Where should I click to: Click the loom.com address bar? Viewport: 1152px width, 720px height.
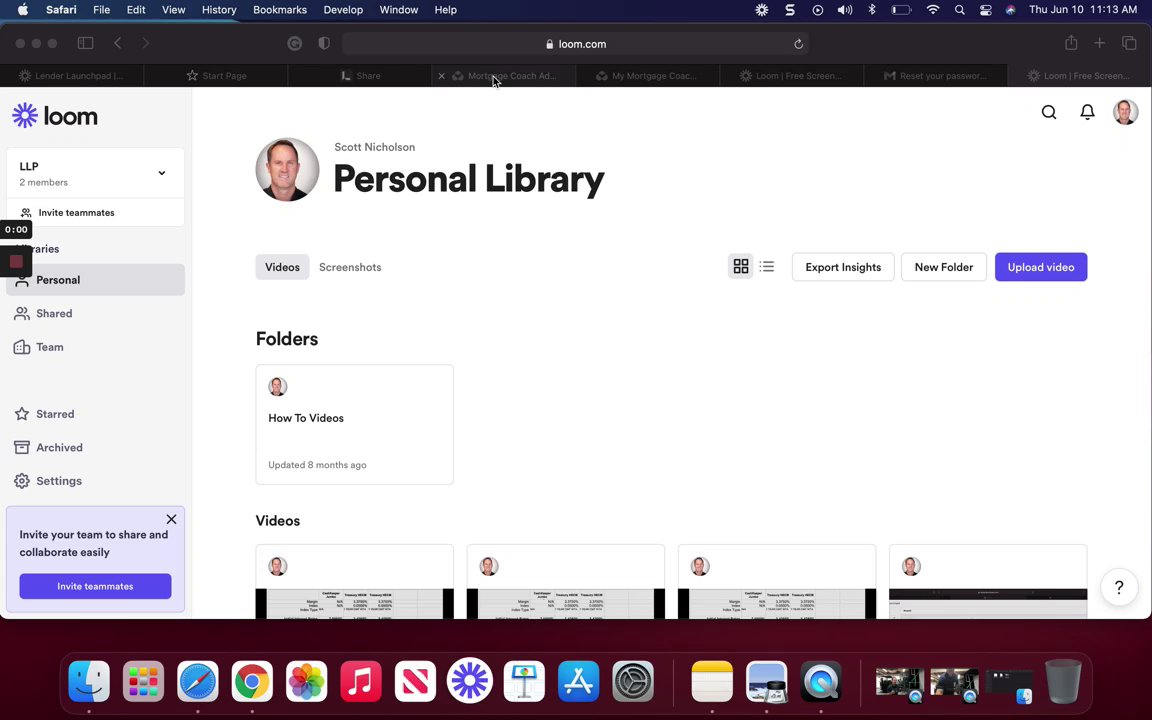(x=575, y=43)
